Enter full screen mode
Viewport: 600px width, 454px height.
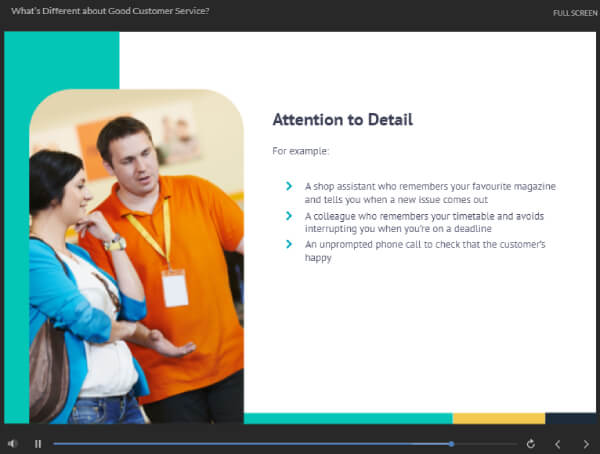(574, 12)
